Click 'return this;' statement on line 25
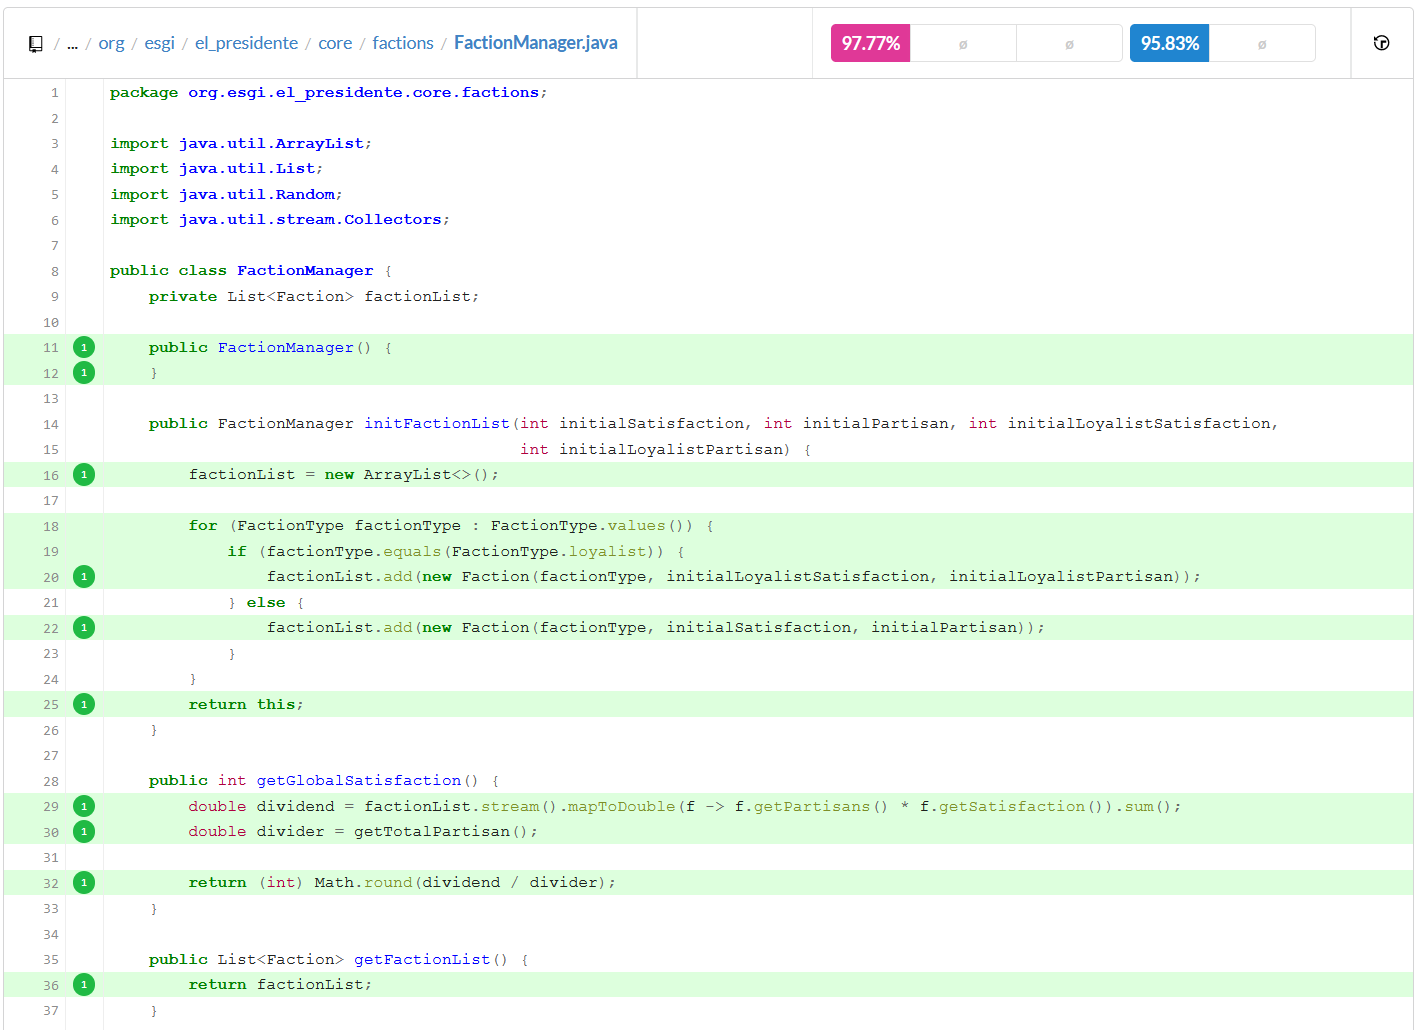 tap(246, 705)
